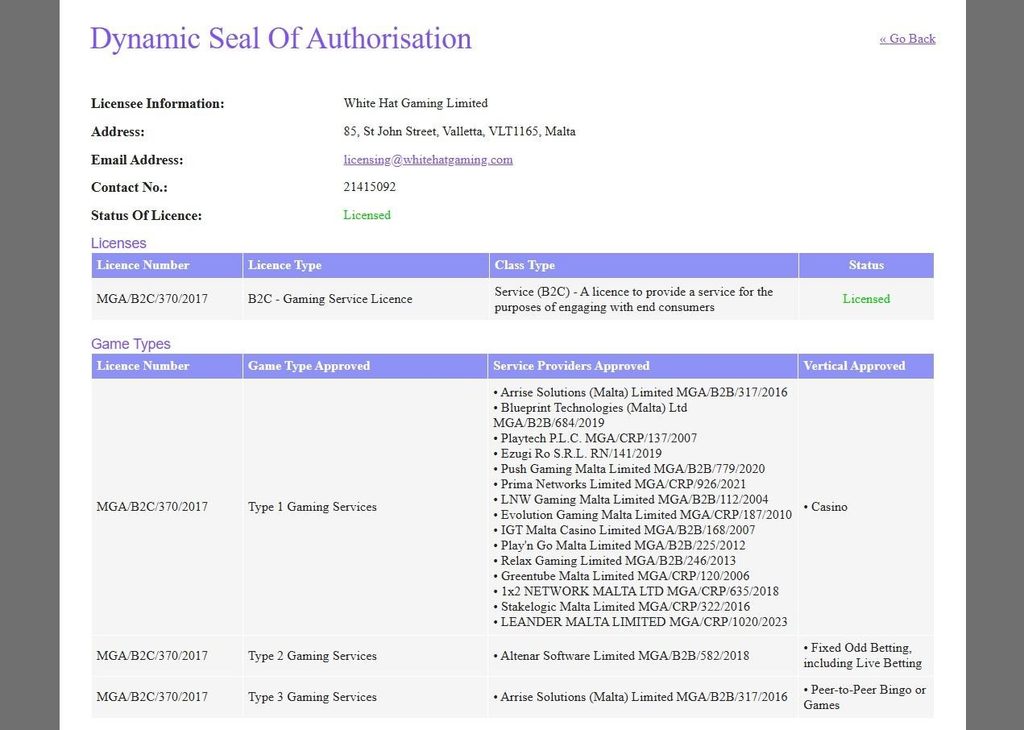Click the « Go Back link
Image resolution: width=1024 pixels, height=730 pixels.
tap(907, 39)
